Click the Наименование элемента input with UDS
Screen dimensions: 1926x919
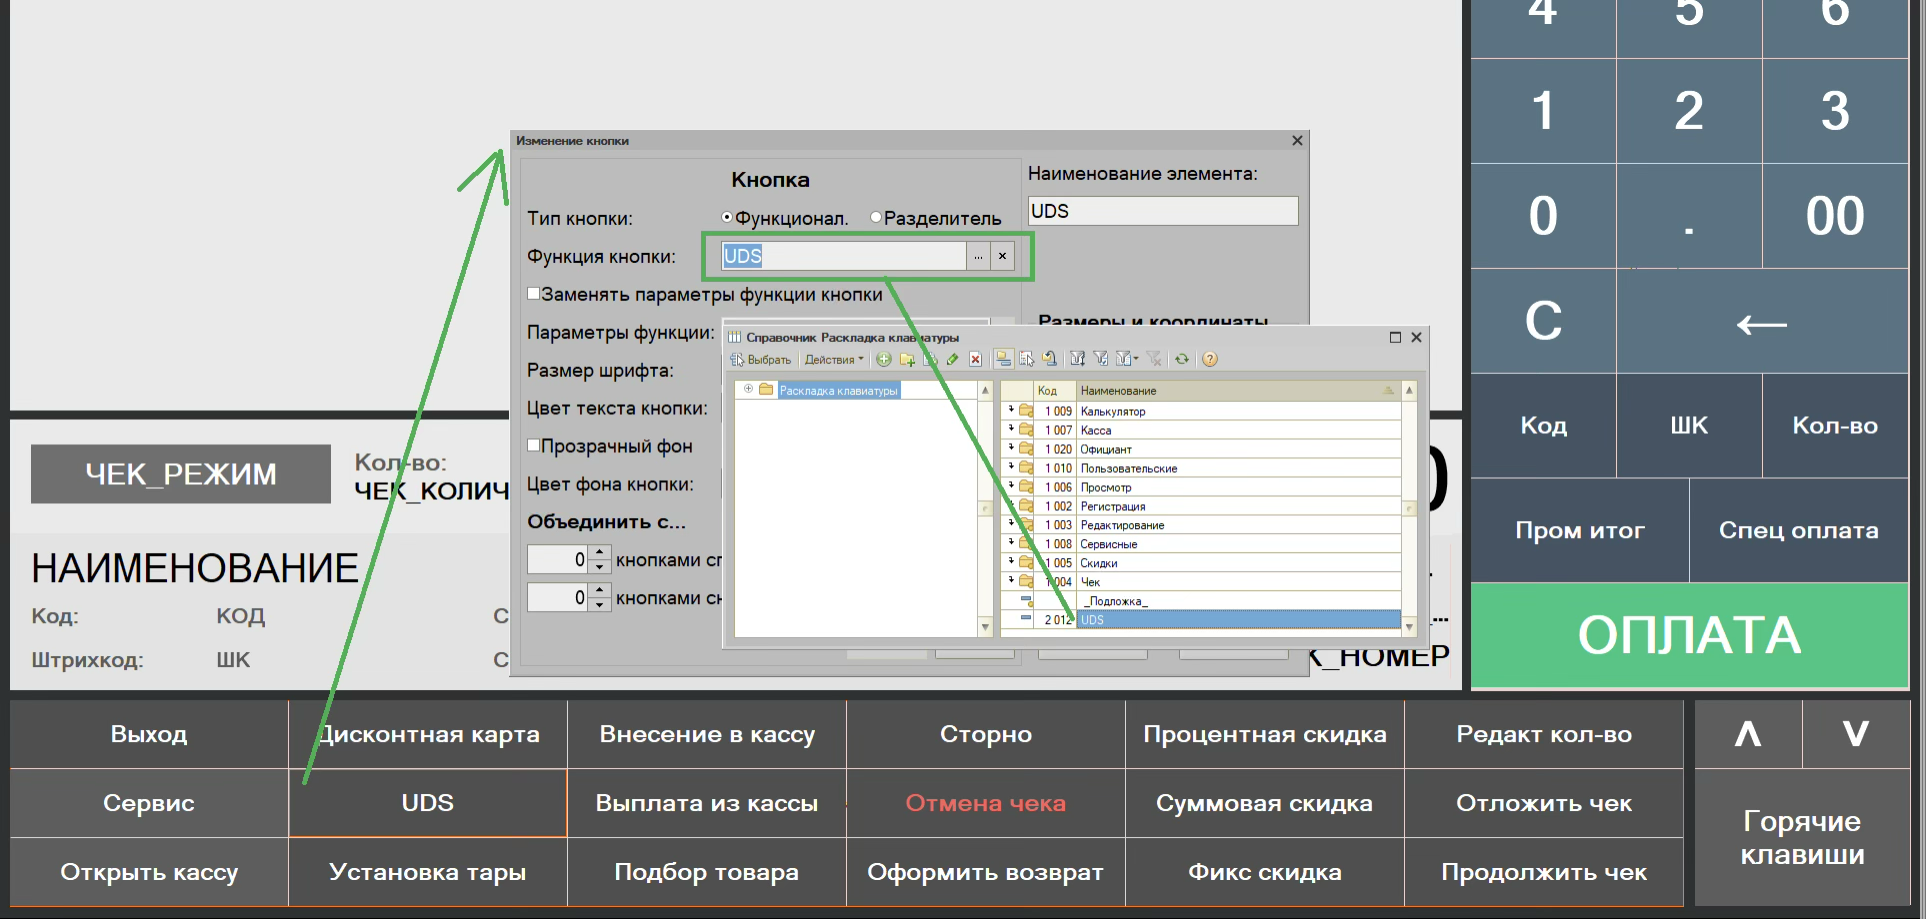tap(1163, 211)
